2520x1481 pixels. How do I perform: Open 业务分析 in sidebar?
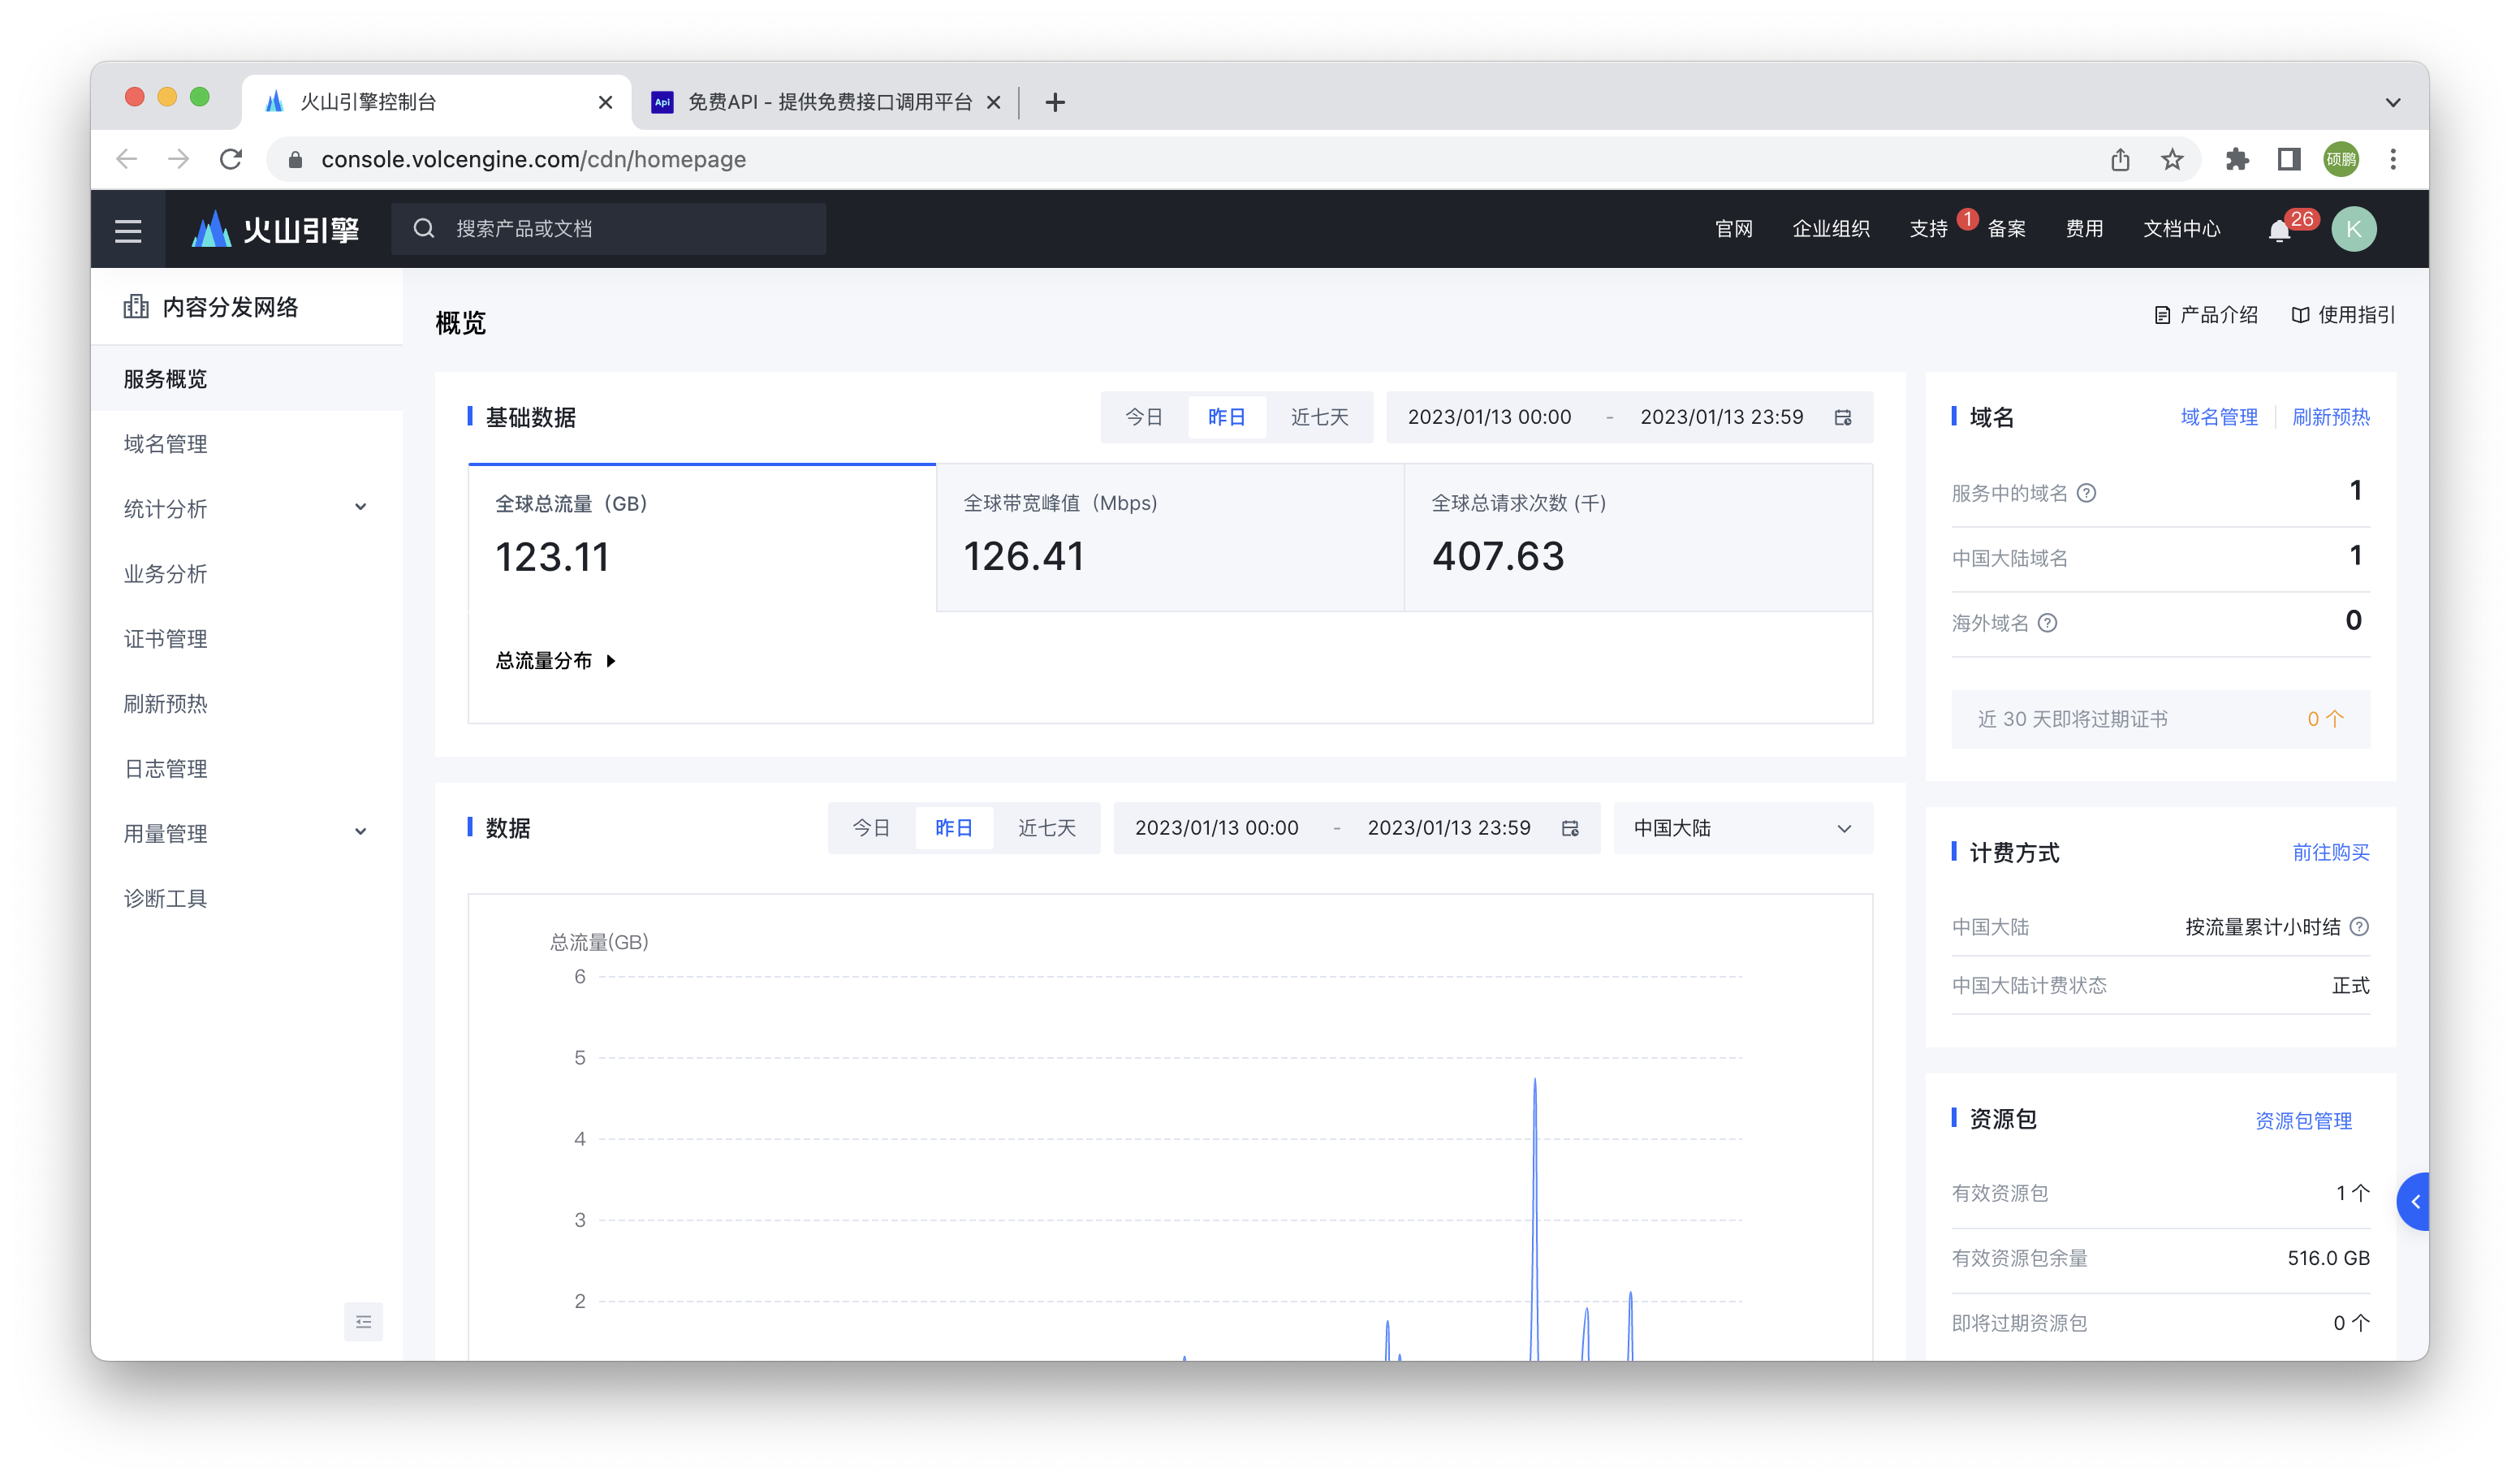click(x=247, y=573)
